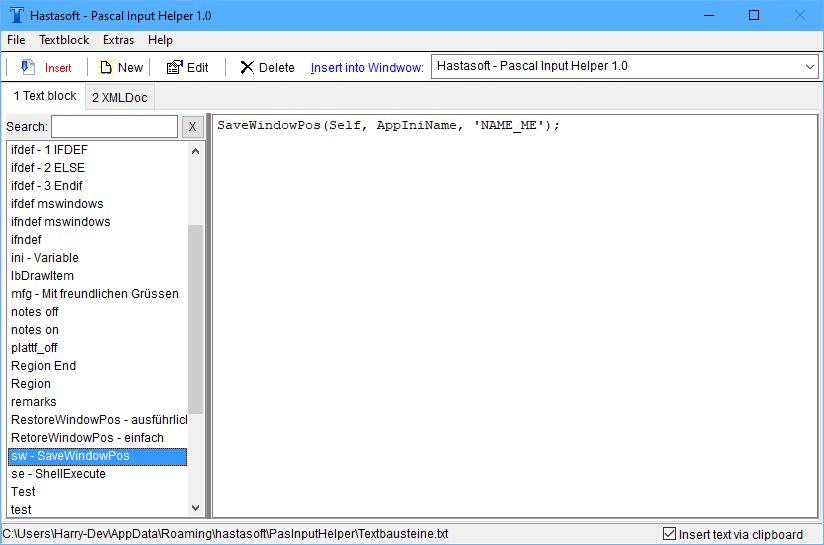The height and width of the screenshot is (545, 824).
Task: Select the plain 'ifndef' entry
Action: (98, 240)
